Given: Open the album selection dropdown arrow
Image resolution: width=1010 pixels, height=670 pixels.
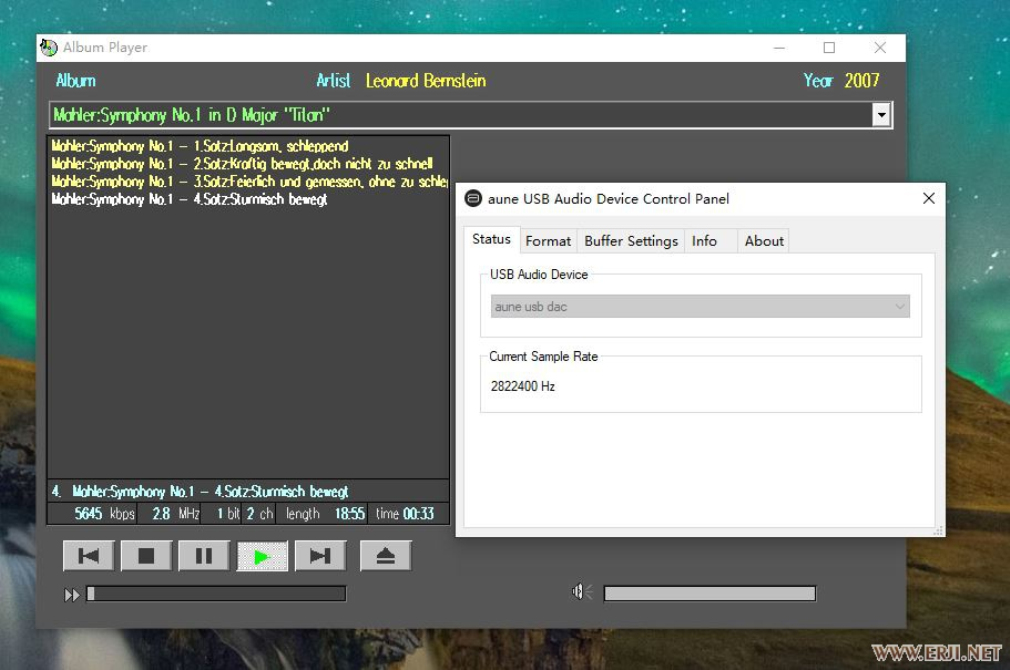Looking at the screenshot, I should click(x=881, y=115).
